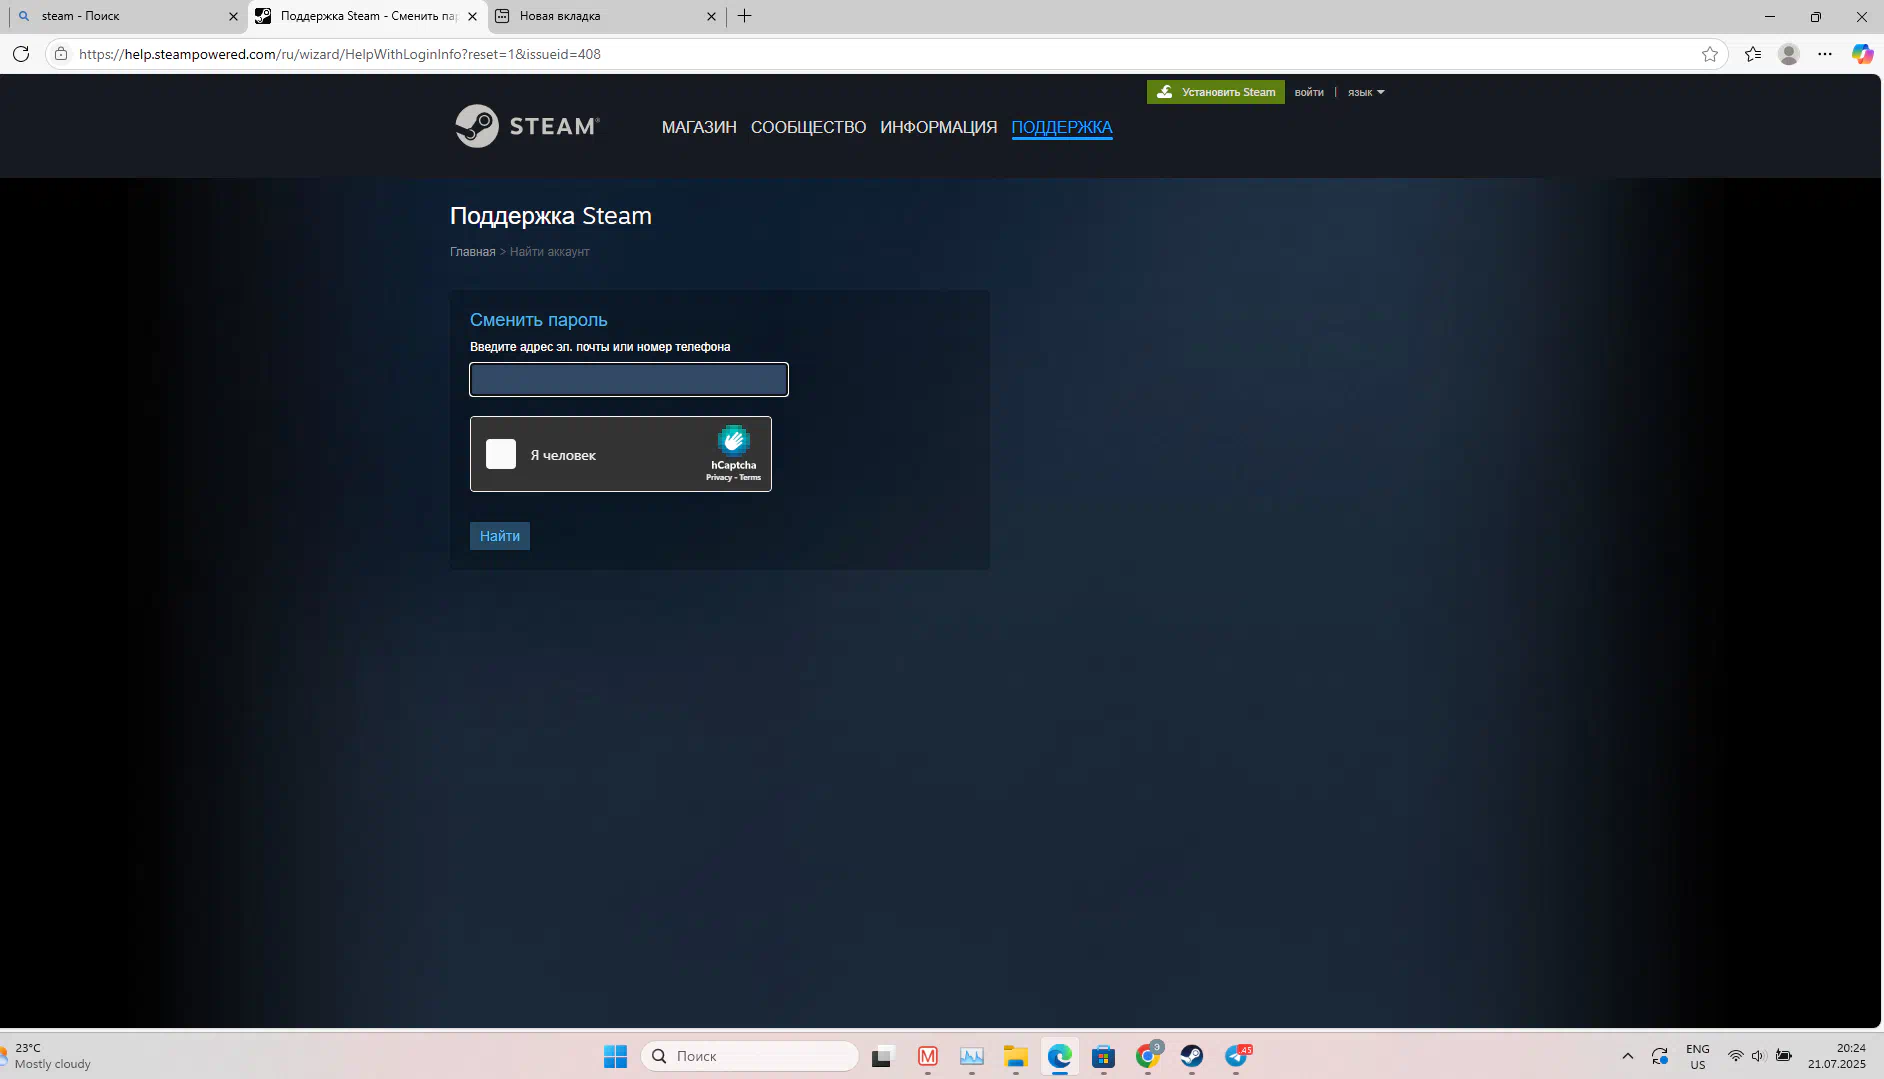Open the МАГАЗИН menu
Image resolution: width=1884 pixels, height=1079 pixels.
tap(699, 127)
